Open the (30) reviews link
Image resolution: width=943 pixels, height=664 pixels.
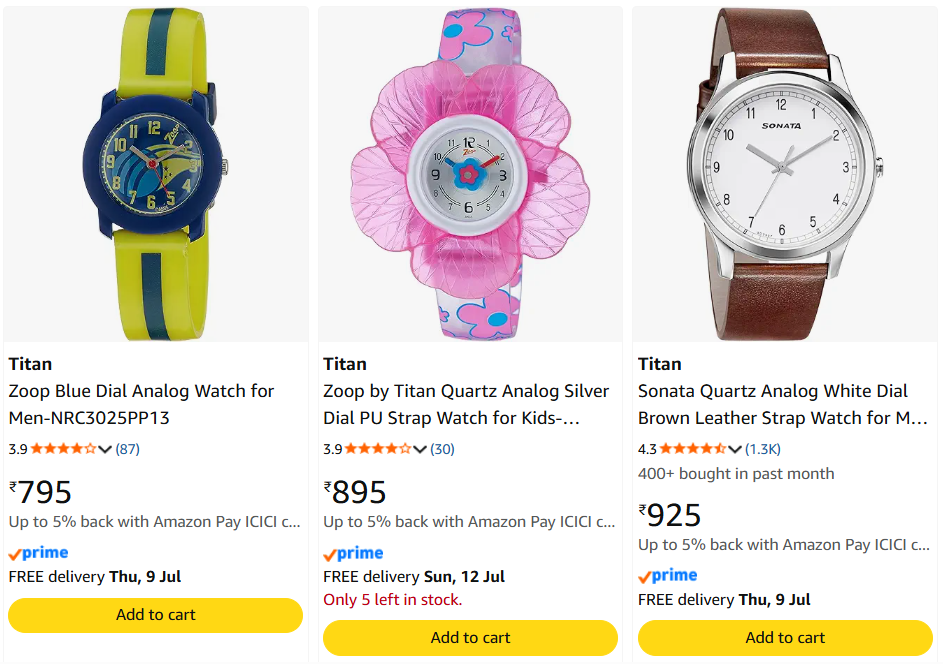tap(442, 449)
